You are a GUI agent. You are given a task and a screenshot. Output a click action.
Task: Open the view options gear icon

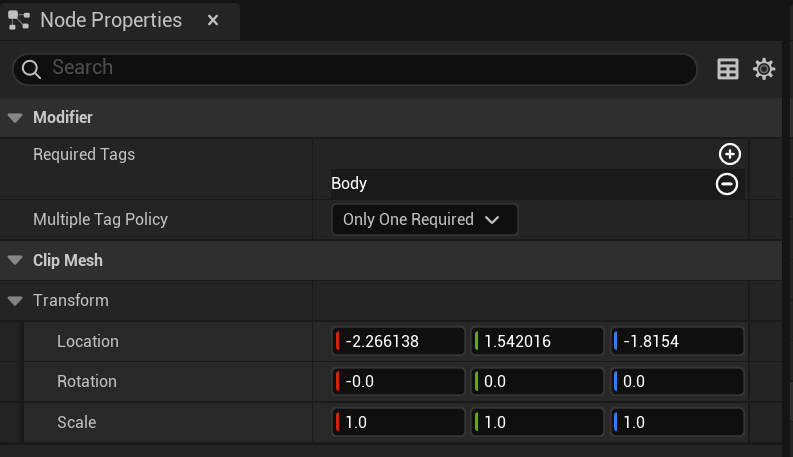pyautogui.click(x=764, y=69)
